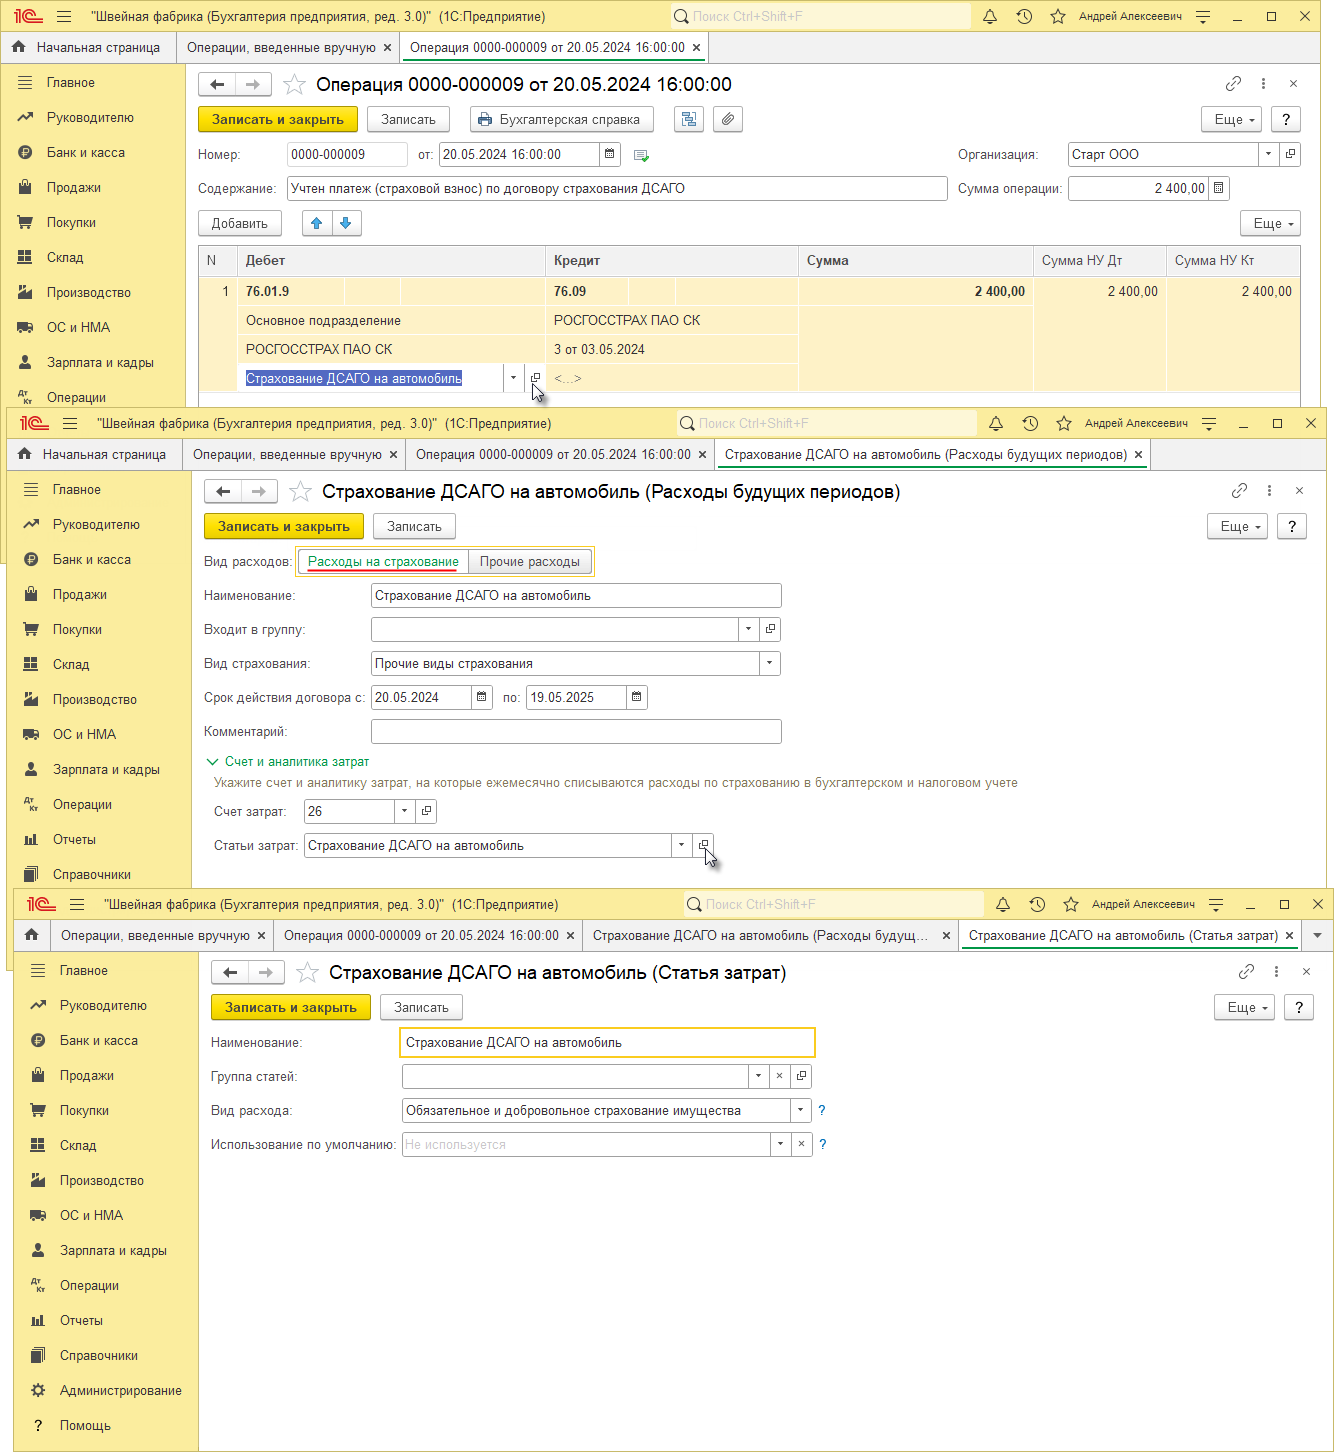
Task: Click search field in bottom window
Action: pos(834,904)
